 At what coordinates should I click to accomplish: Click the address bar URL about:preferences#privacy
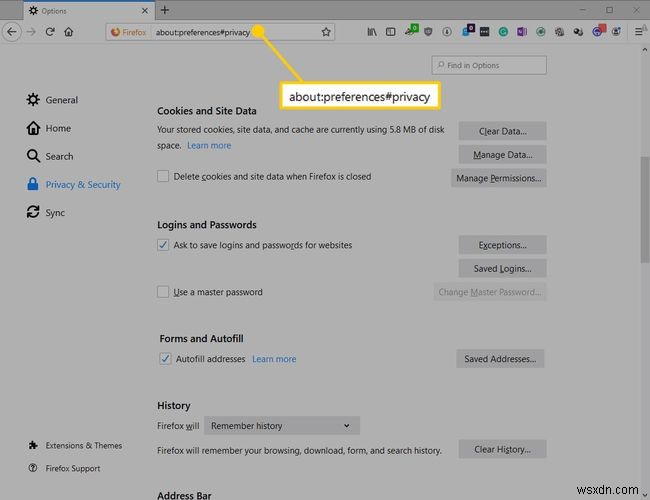point(203,32)
